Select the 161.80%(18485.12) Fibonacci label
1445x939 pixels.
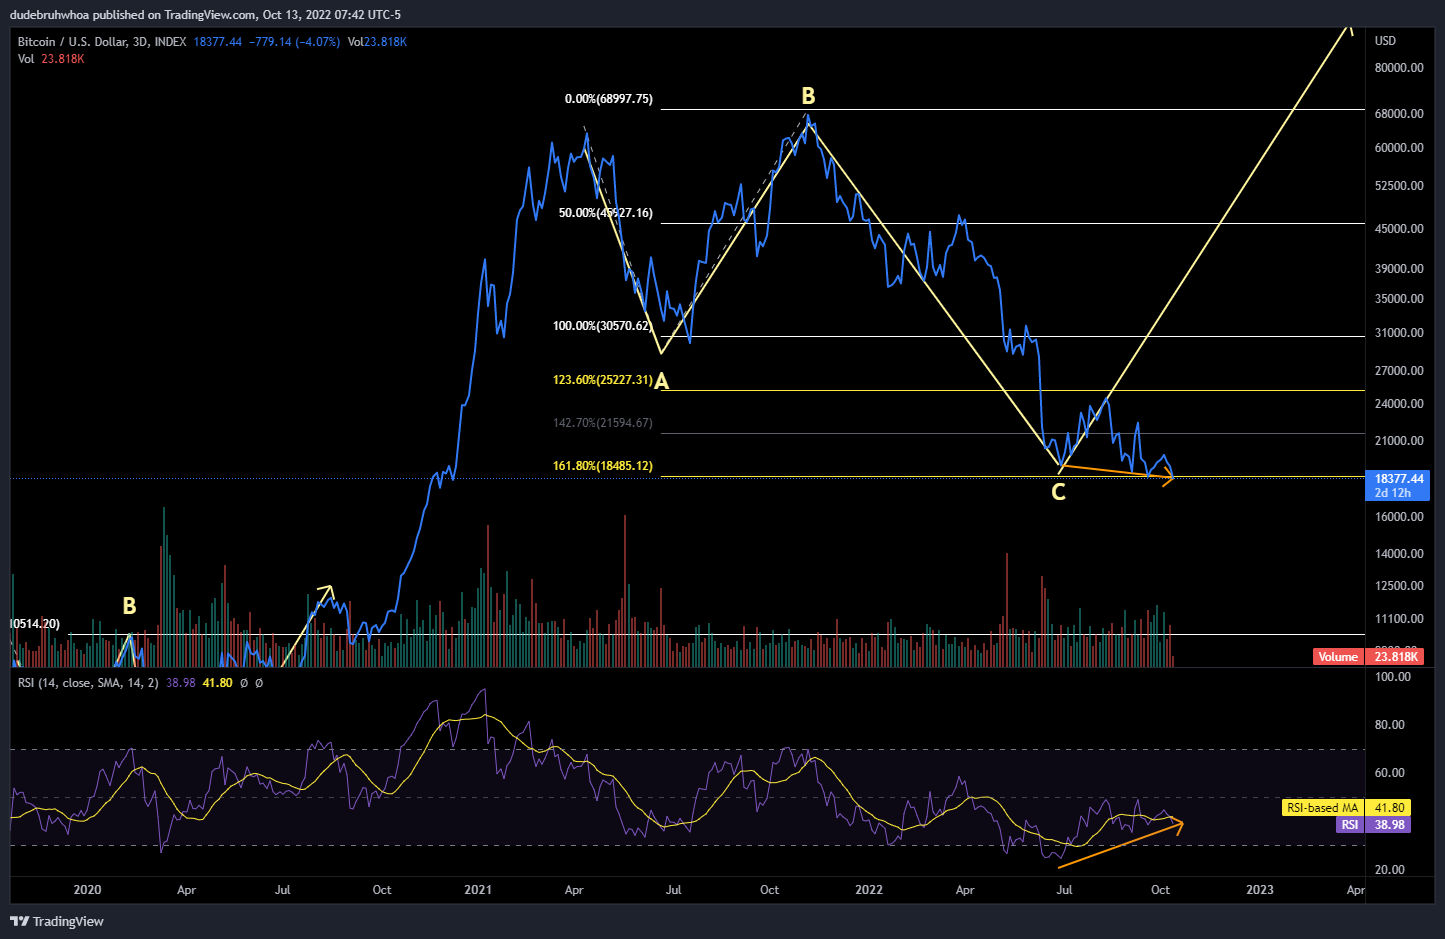[602, 466]
